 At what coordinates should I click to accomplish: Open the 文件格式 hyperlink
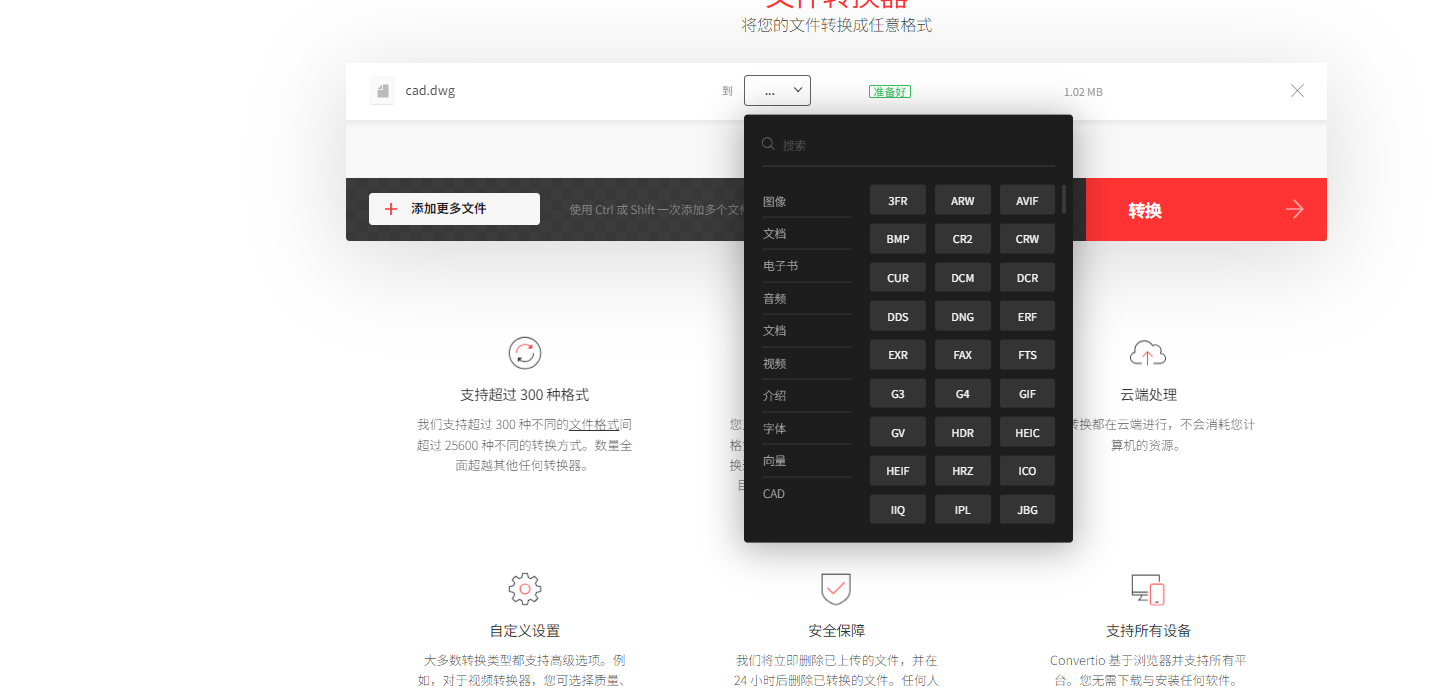click(594, 424)
